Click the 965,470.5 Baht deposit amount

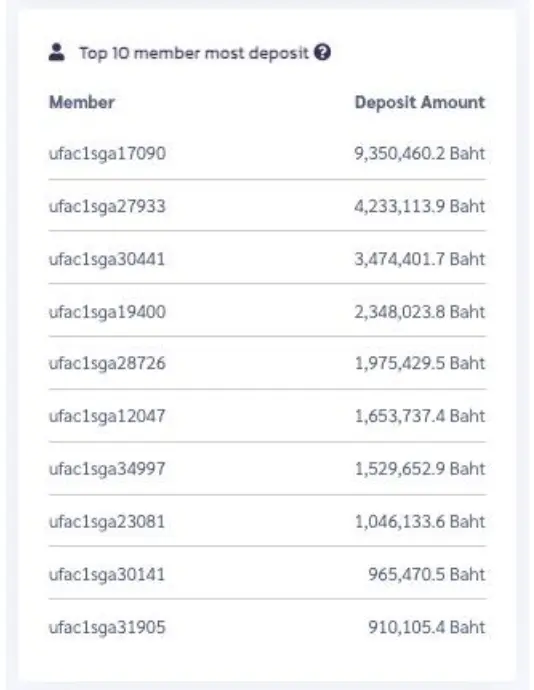(427, 575)
